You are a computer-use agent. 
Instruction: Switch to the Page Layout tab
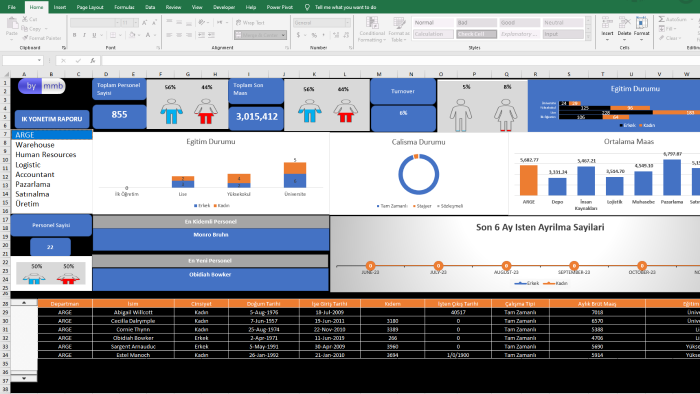point(90,7)
